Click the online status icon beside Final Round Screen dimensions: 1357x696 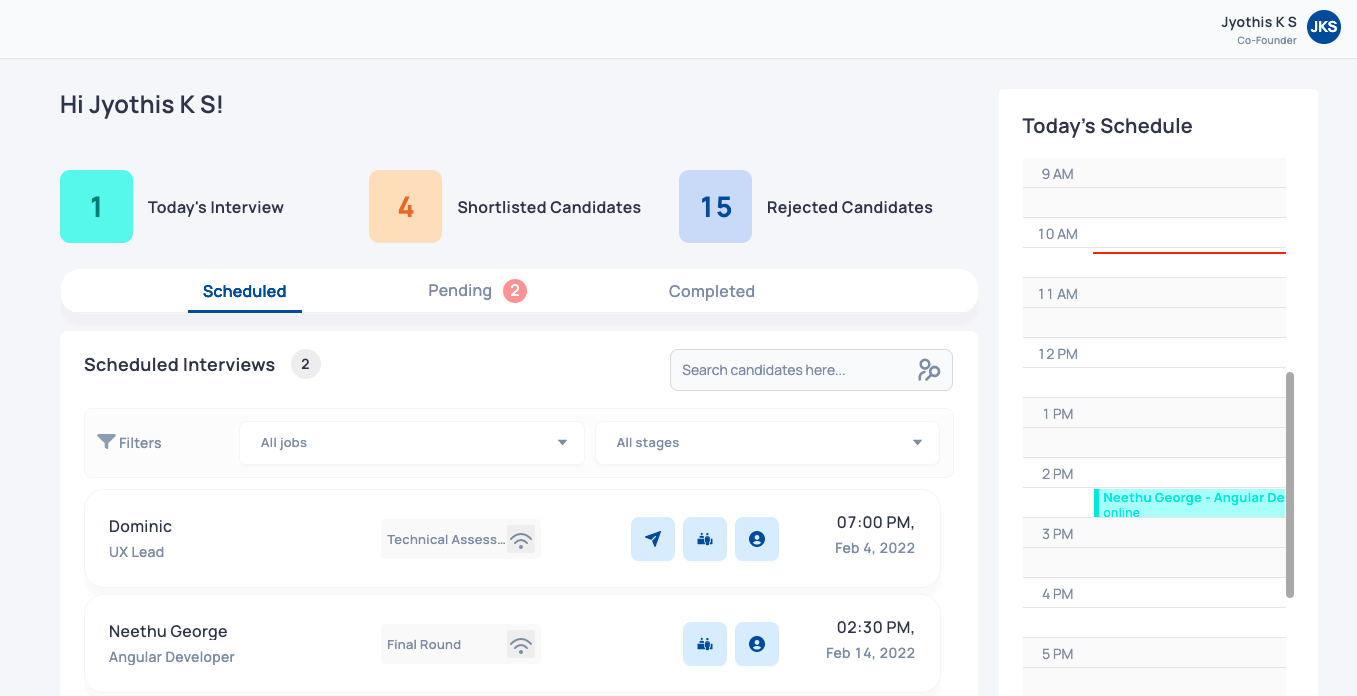521,644
